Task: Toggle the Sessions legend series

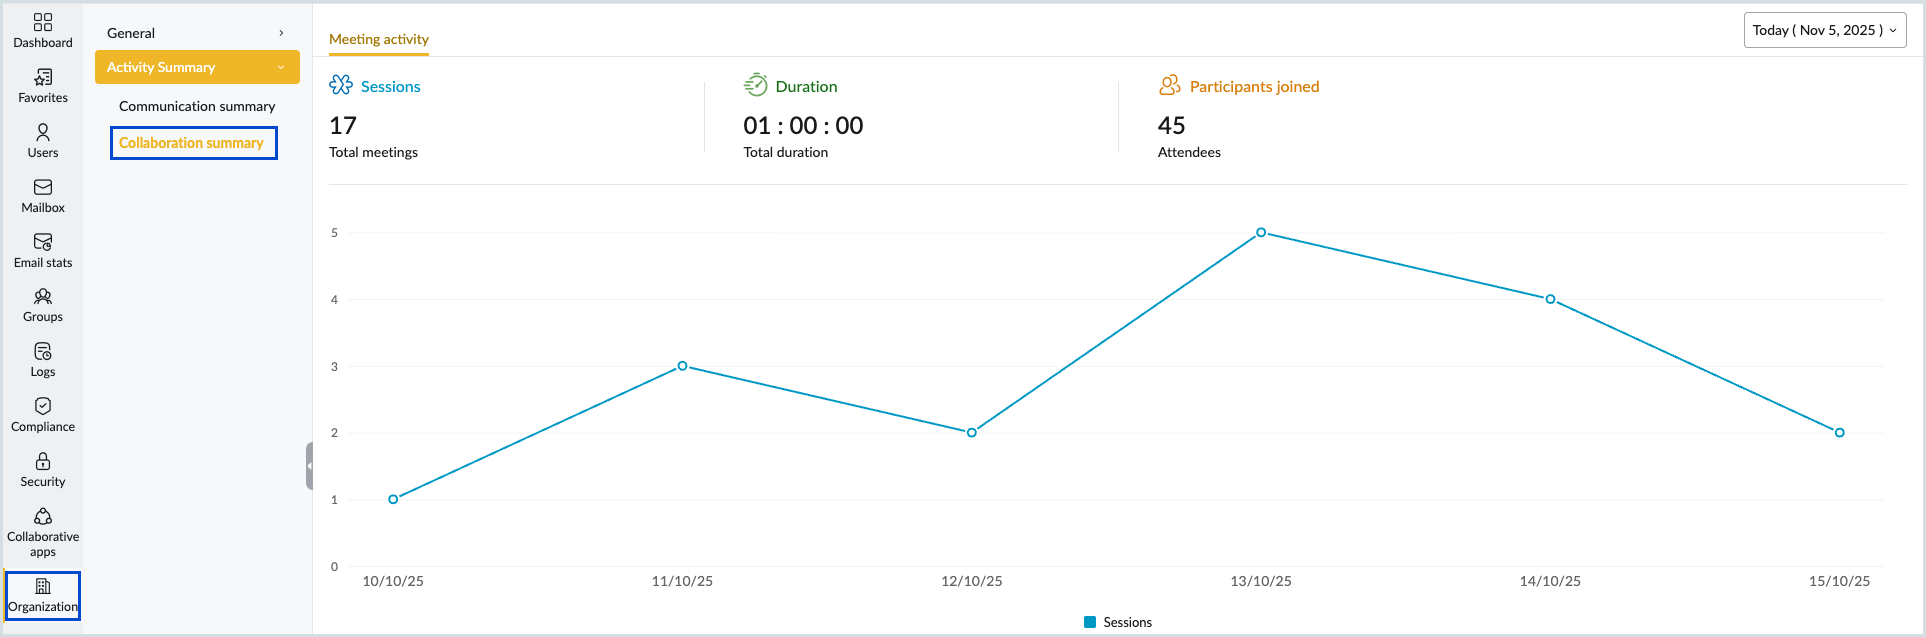Action: (x=1119, y=622)
